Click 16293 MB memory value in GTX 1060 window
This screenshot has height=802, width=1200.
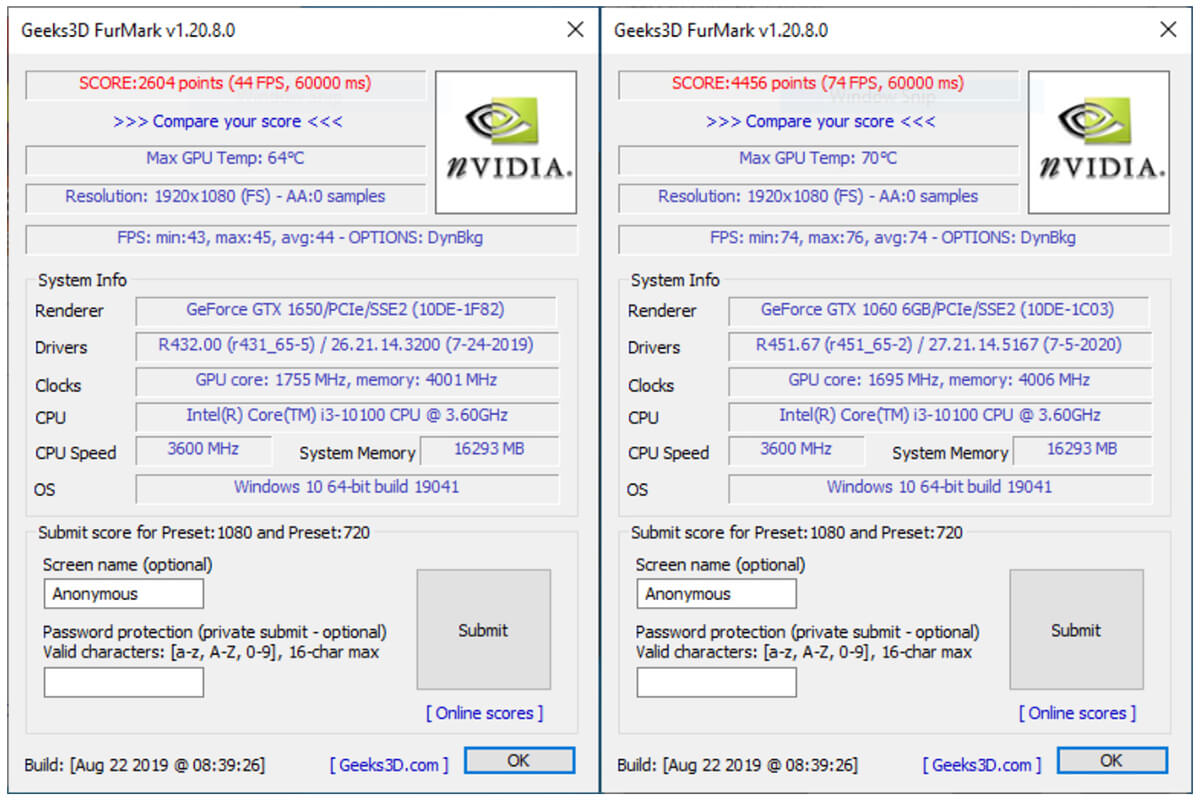pyautogui.click(x=1082, y=450)
